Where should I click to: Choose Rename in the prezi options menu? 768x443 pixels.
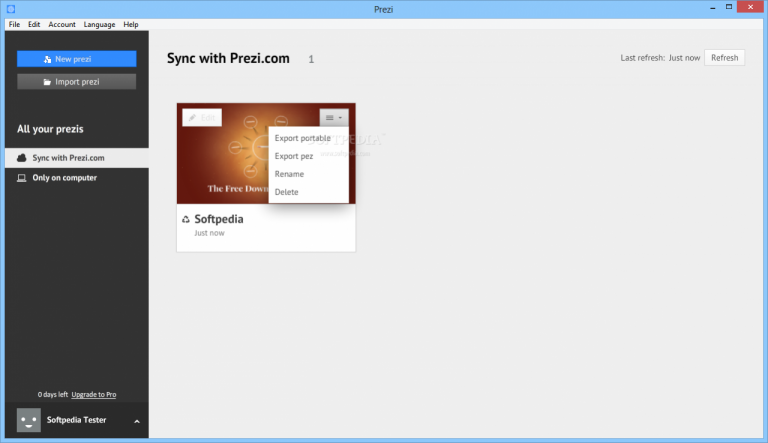(x=289, y=174)
